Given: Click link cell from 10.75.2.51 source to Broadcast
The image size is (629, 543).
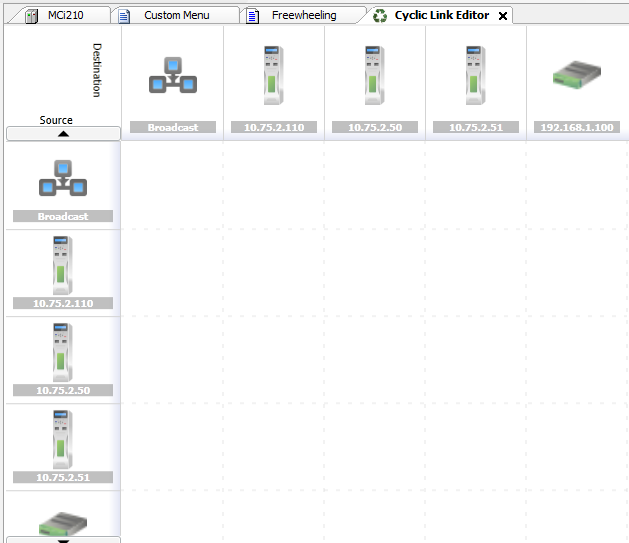Looking at the screenshot, I should click(172, 447).
